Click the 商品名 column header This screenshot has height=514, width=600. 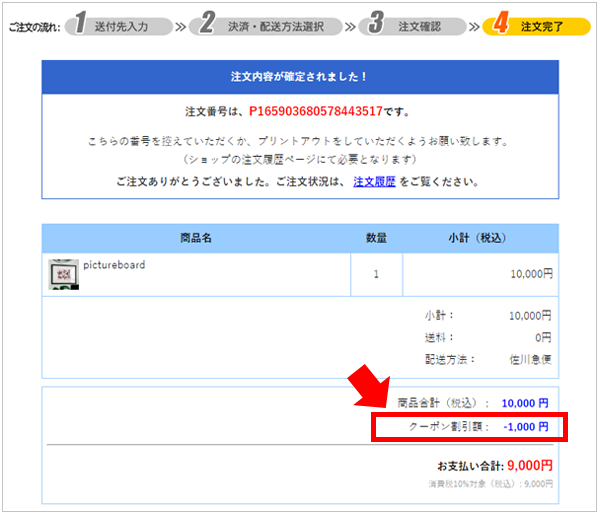click(196, 238)
